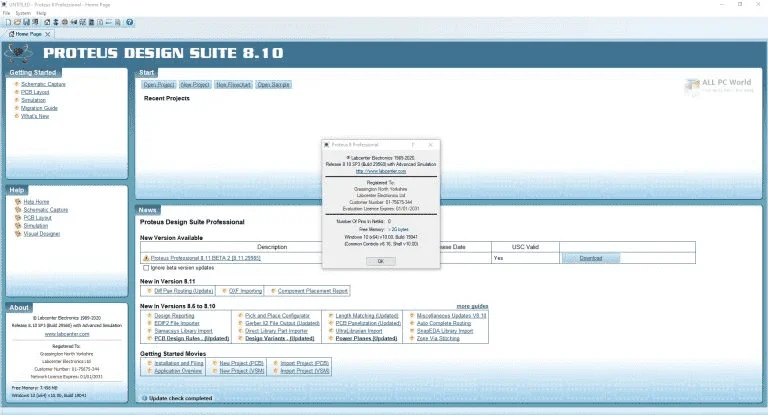Open Simulation link under Getting Started

(x=33, y=100)
